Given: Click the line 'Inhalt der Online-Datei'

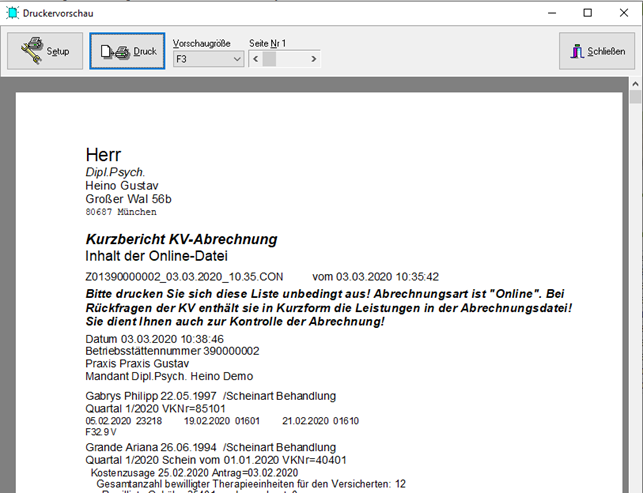Looking at the screenshot, I should click(156, 256).
